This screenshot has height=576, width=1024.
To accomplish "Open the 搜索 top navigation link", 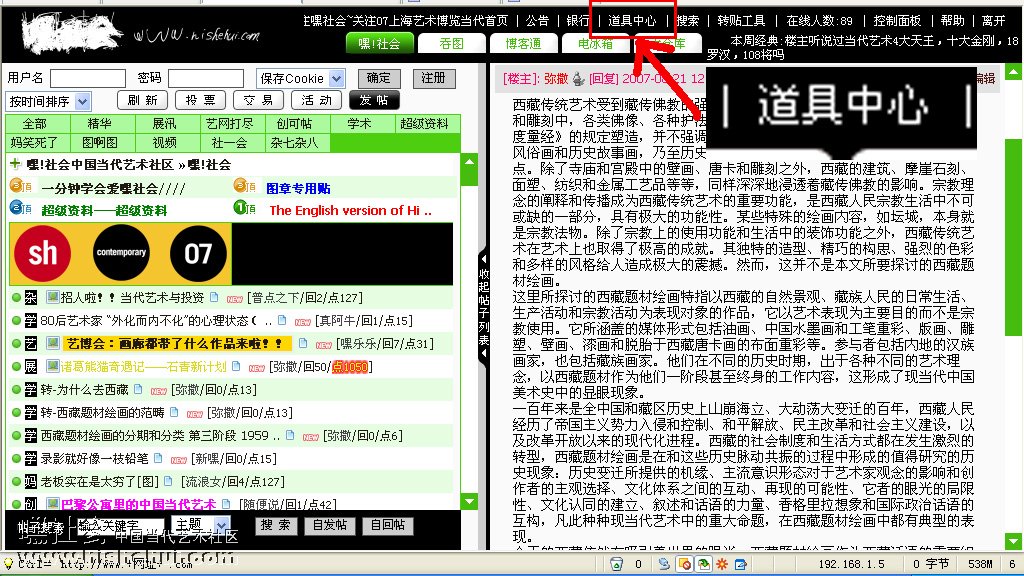I will (688, 21).
